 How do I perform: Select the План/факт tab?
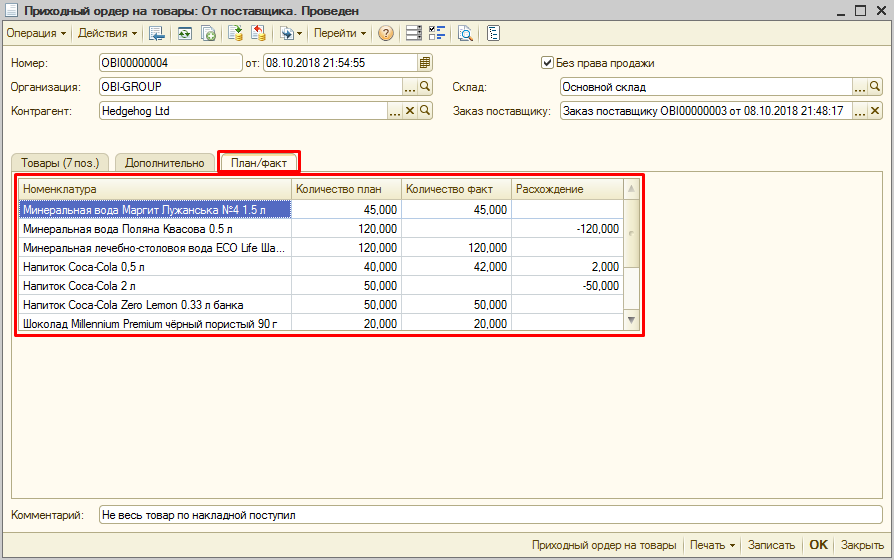click(x=259, y=163)
